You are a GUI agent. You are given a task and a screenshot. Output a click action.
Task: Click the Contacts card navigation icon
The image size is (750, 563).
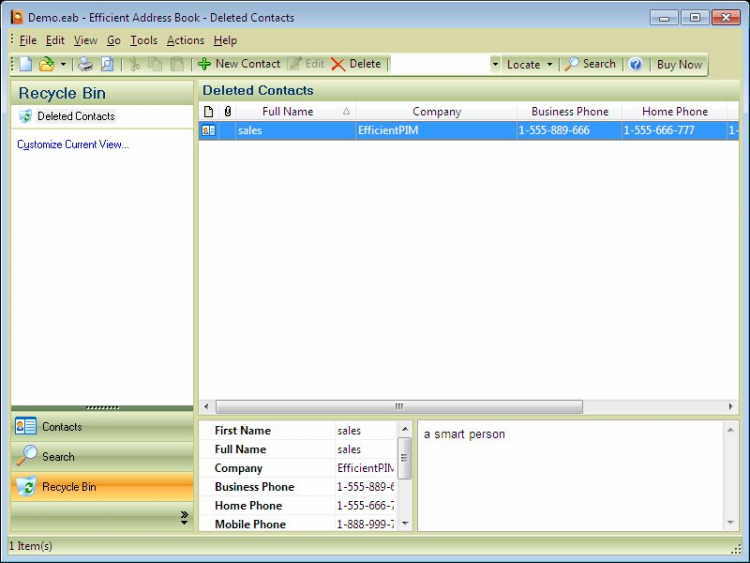click(26, 426)
